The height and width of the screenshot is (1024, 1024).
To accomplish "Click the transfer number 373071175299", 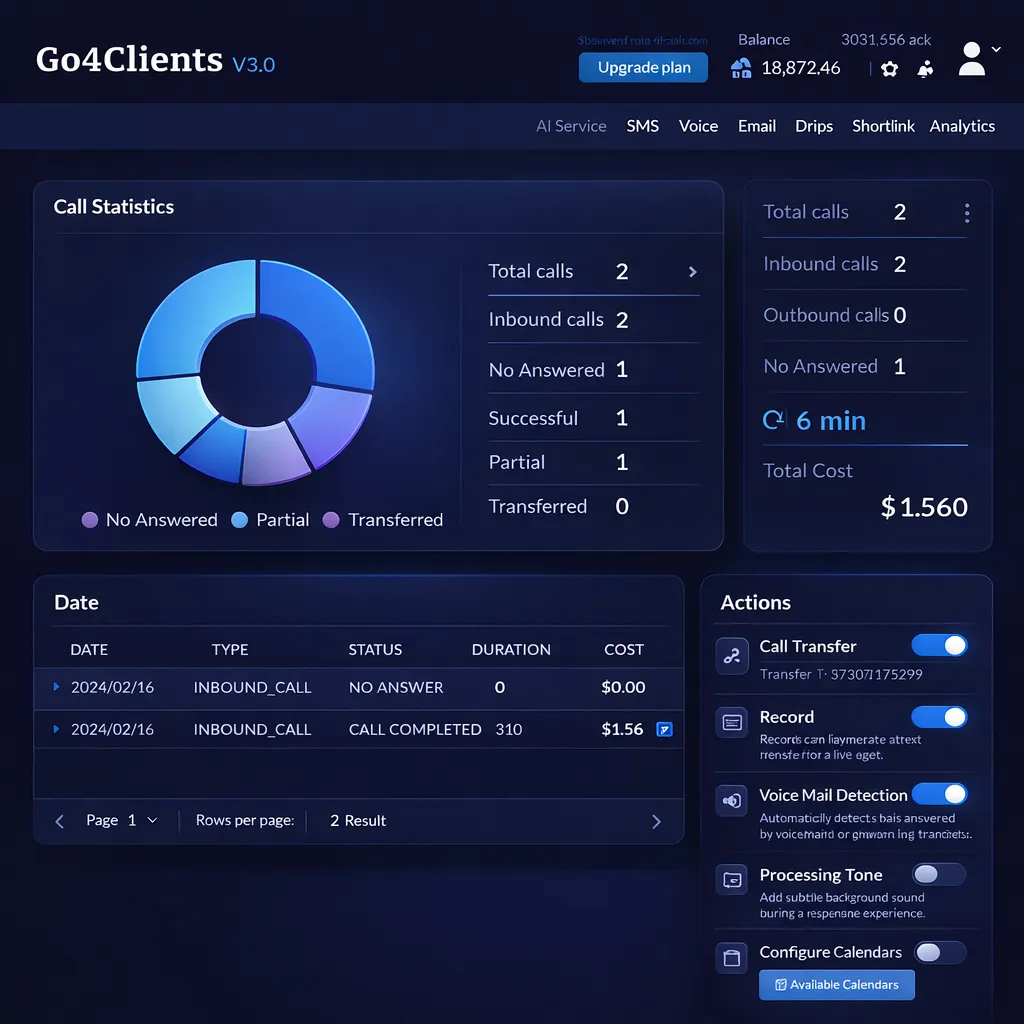I will (876, 674).
